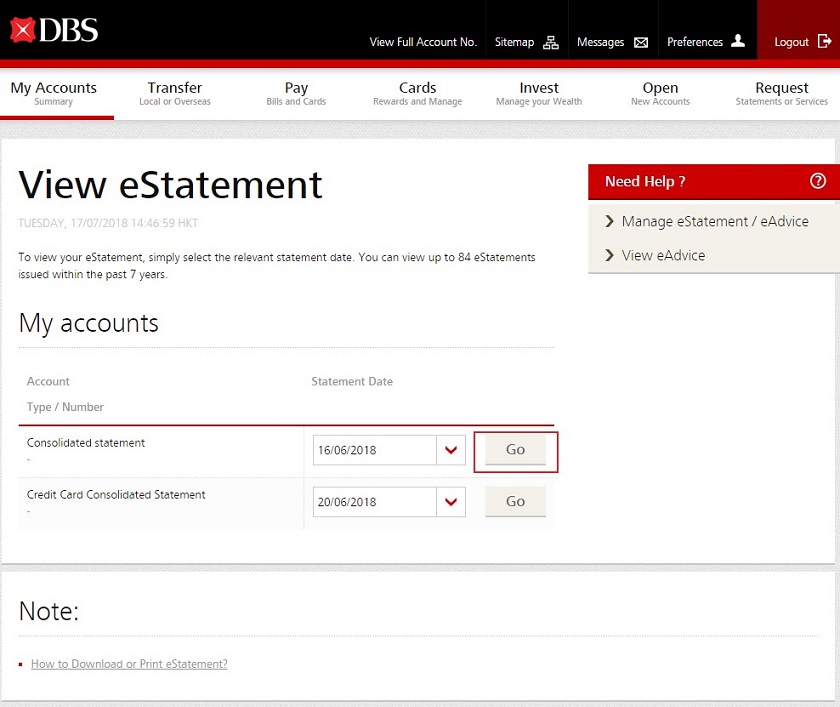Select the 20/06/2018 statement date field
The width and height of the screenshot is (840, 707).
coord(374,502)
